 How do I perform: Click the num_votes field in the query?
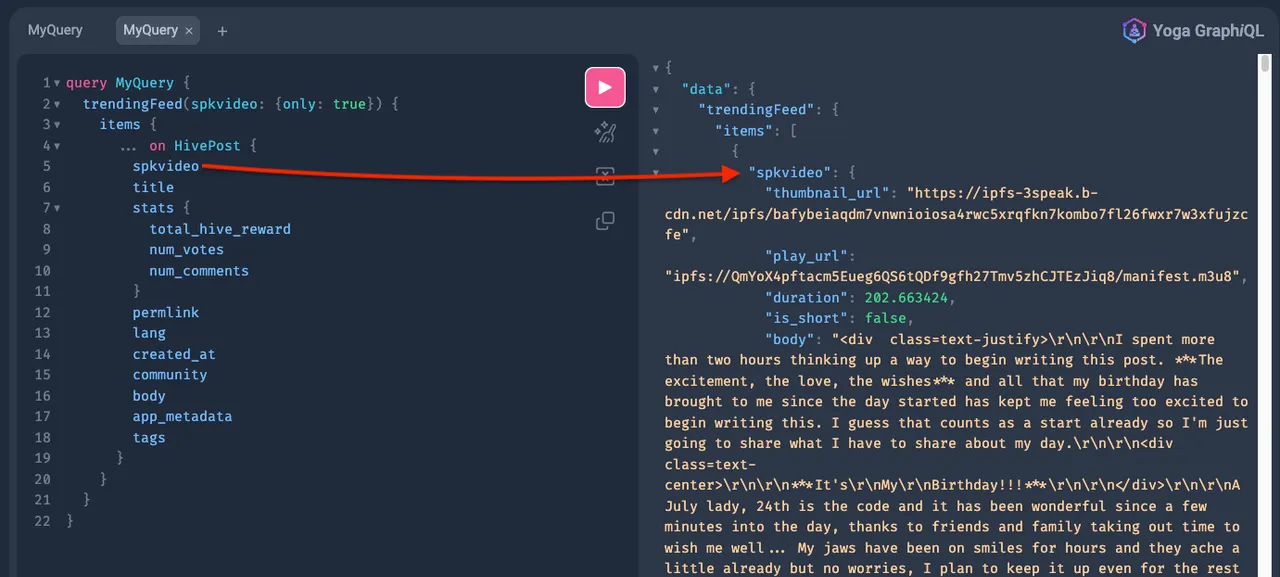(187, 250)
